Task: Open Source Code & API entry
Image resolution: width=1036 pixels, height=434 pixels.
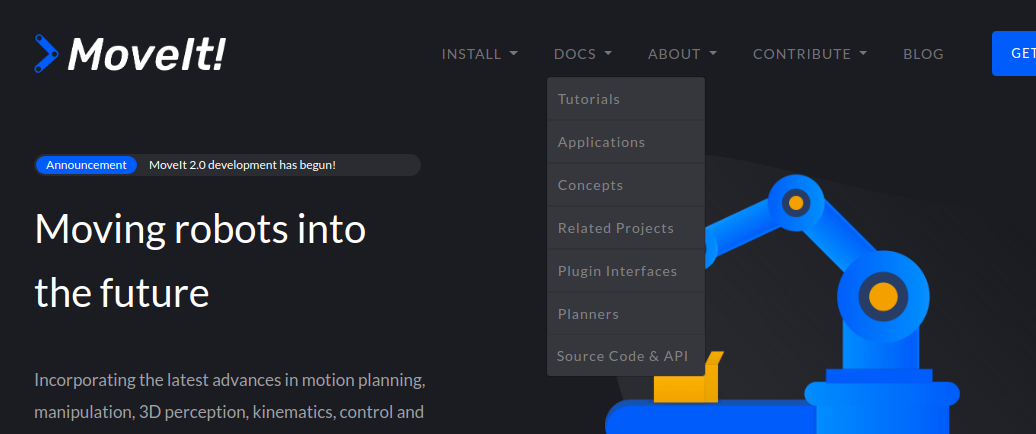Action: 626,356
